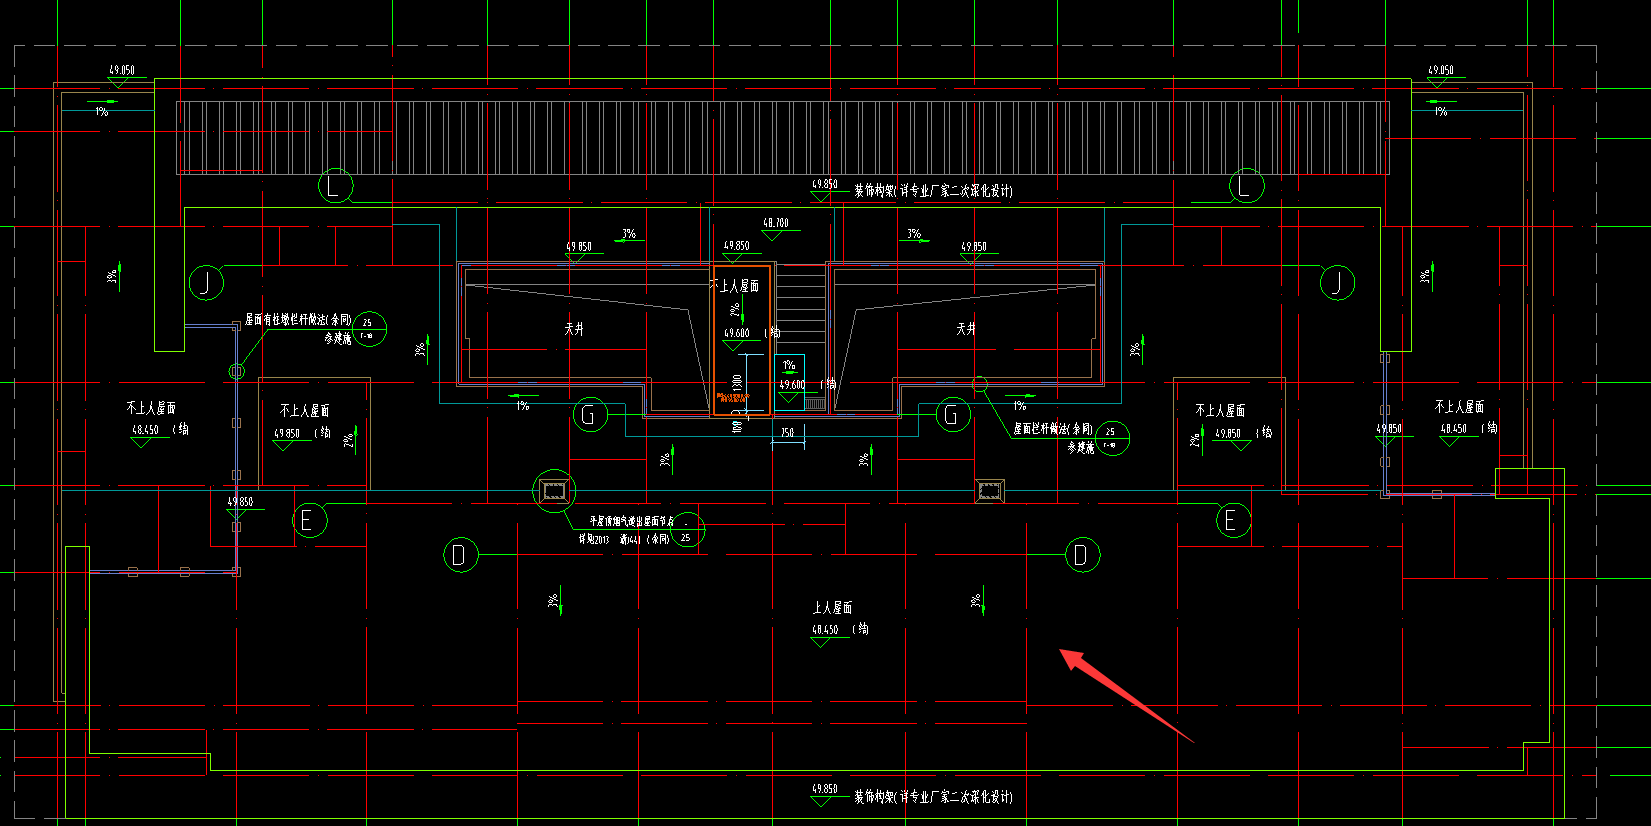Select the right 天井 label
This screenshot has width=1651, height=826.
tap(966, 329)
